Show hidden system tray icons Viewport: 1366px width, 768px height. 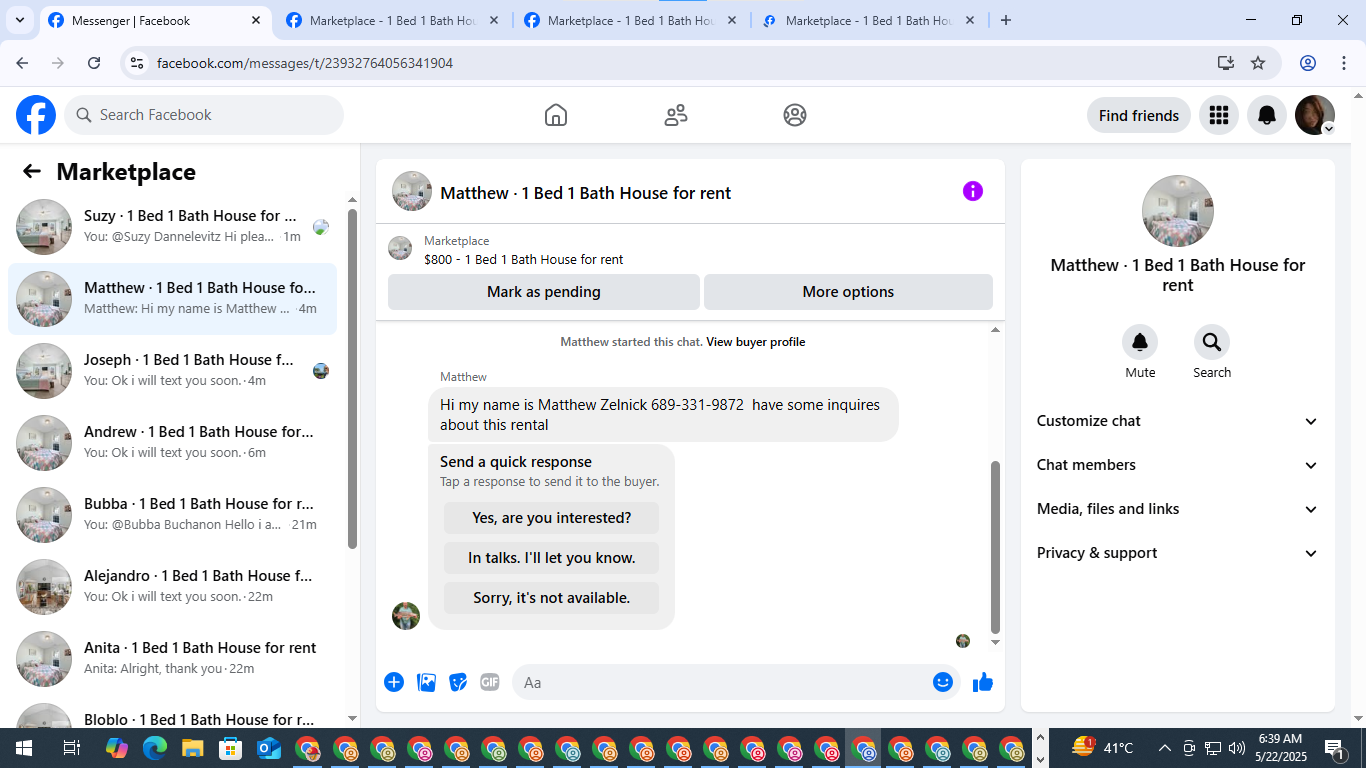click(1164, 748)
